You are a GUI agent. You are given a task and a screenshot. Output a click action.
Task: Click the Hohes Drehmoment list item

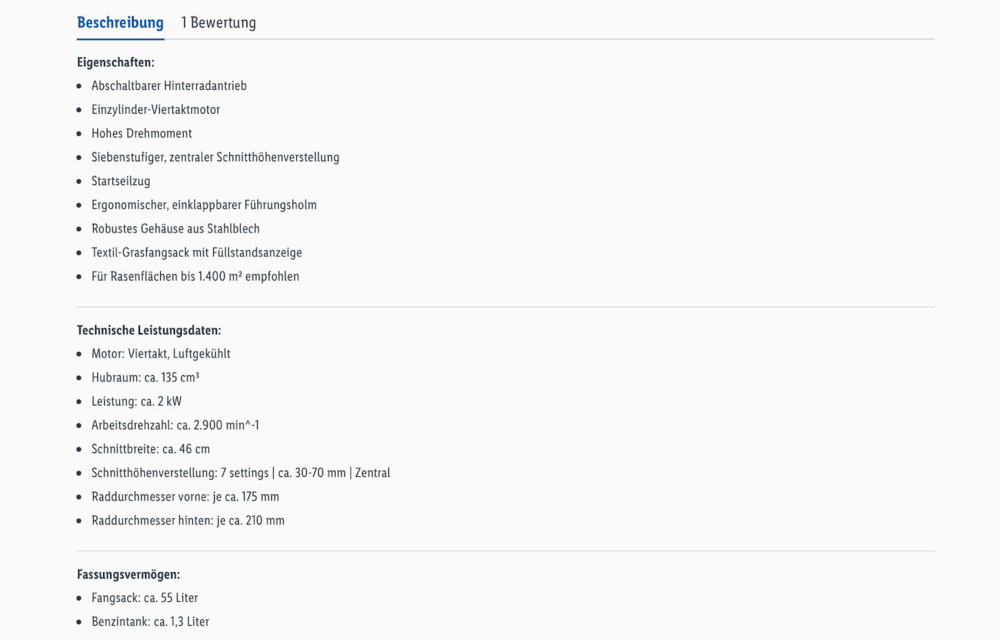tap(142, 133)
